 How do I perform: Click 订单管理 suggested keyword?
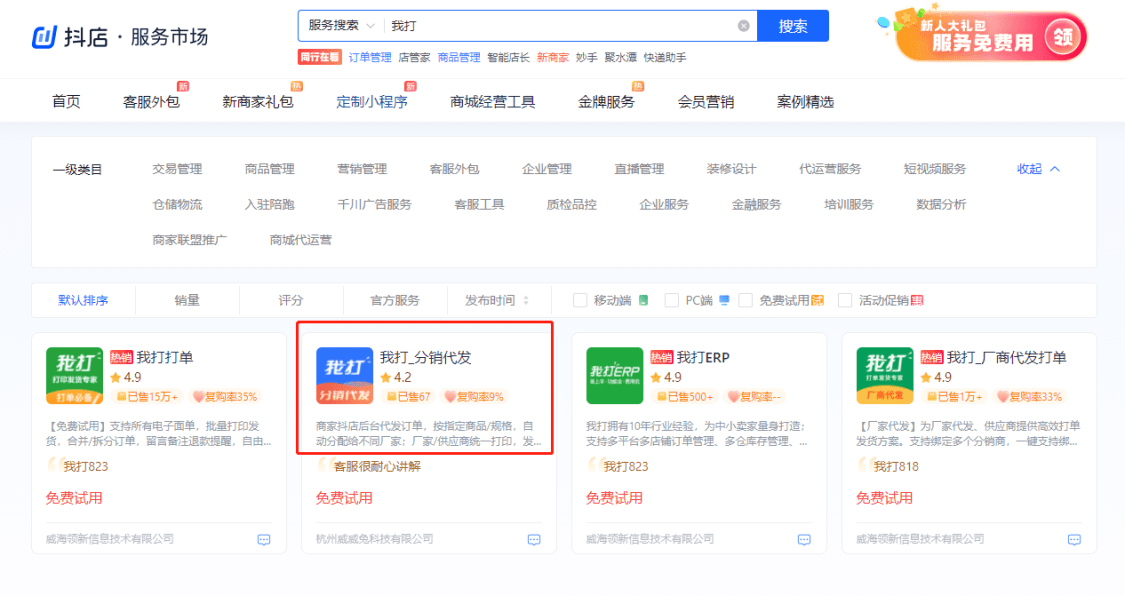click(370, 57)
